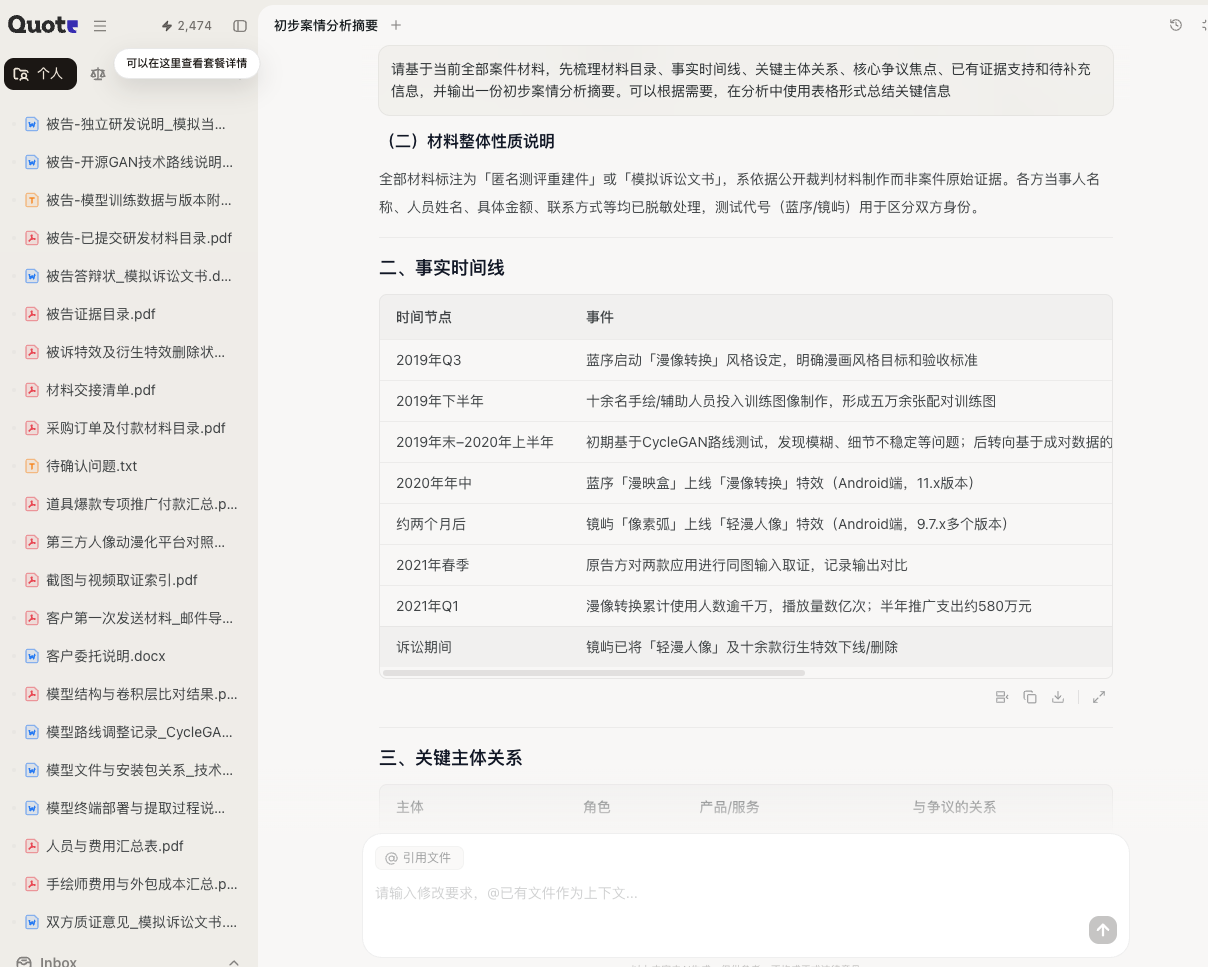Click heading 三、关键主体关系
1208x967 pixels.
click(450, 758)
